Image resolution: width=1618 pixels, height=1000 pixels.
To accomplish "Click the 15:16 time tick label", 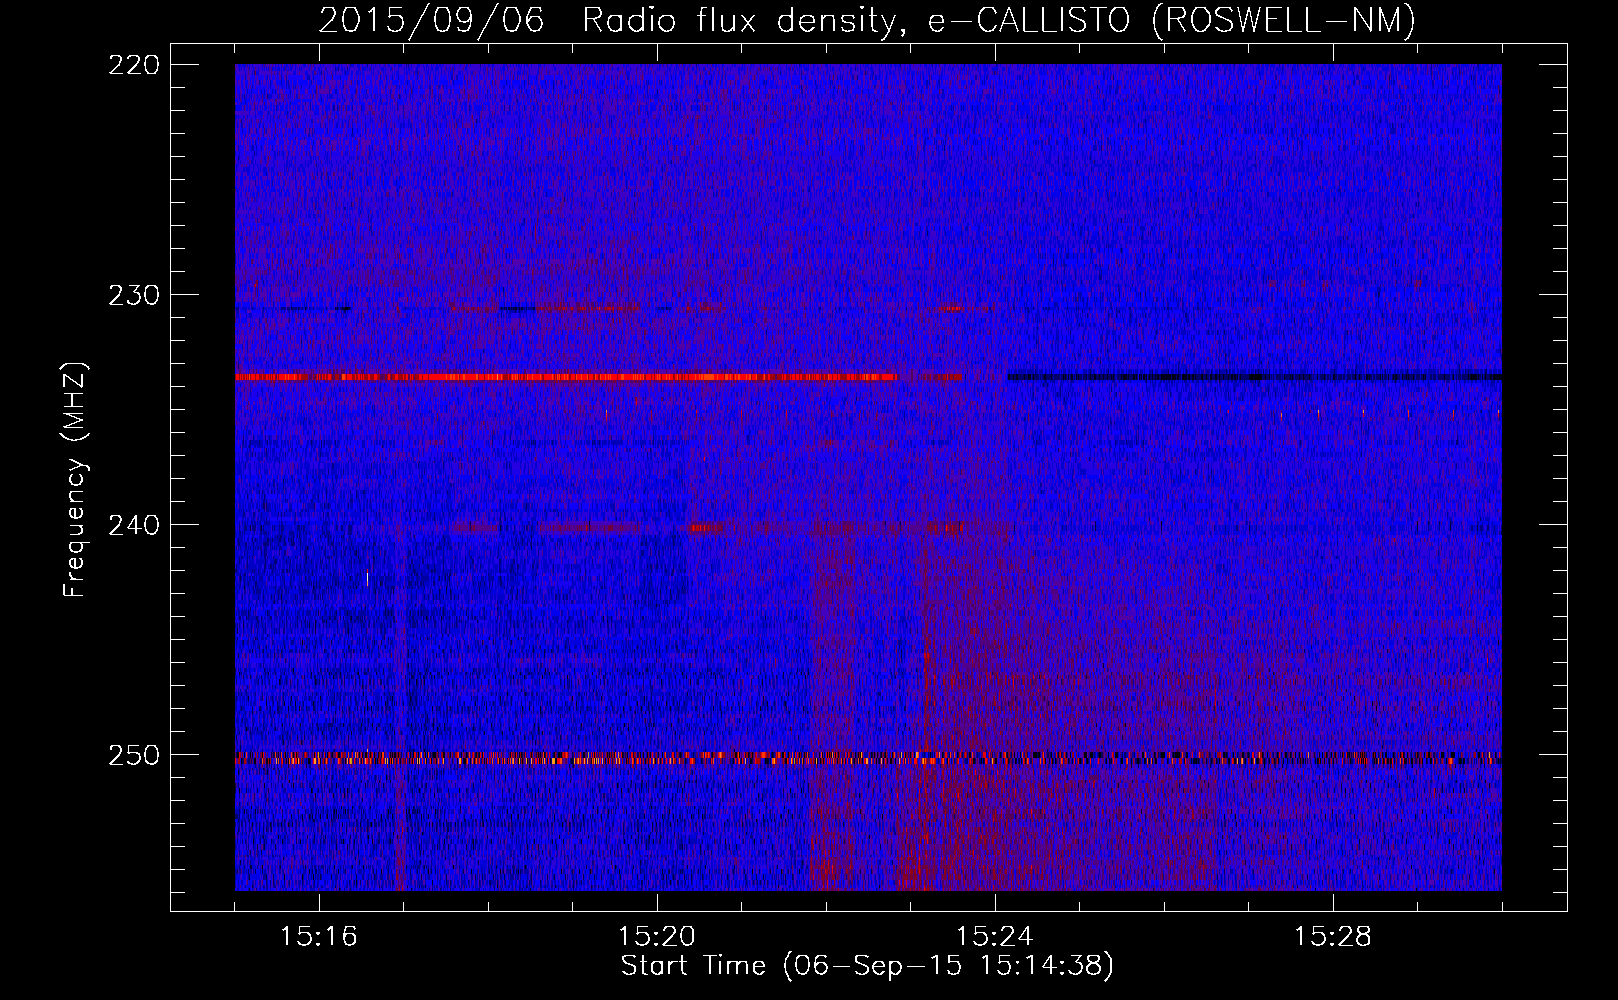I will (319, 936).
